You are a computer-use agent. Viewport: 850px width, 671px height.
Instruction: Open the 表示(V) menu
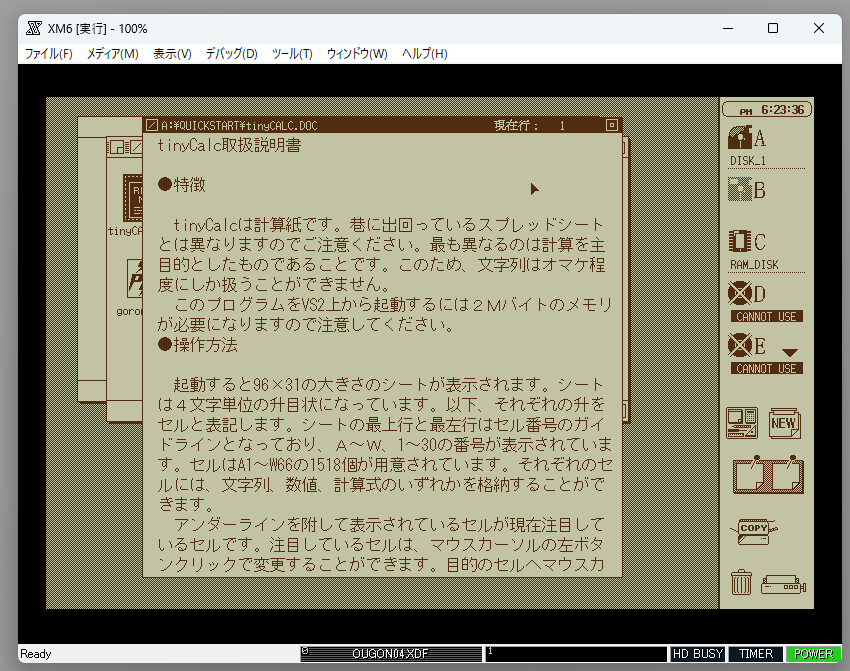172,54
